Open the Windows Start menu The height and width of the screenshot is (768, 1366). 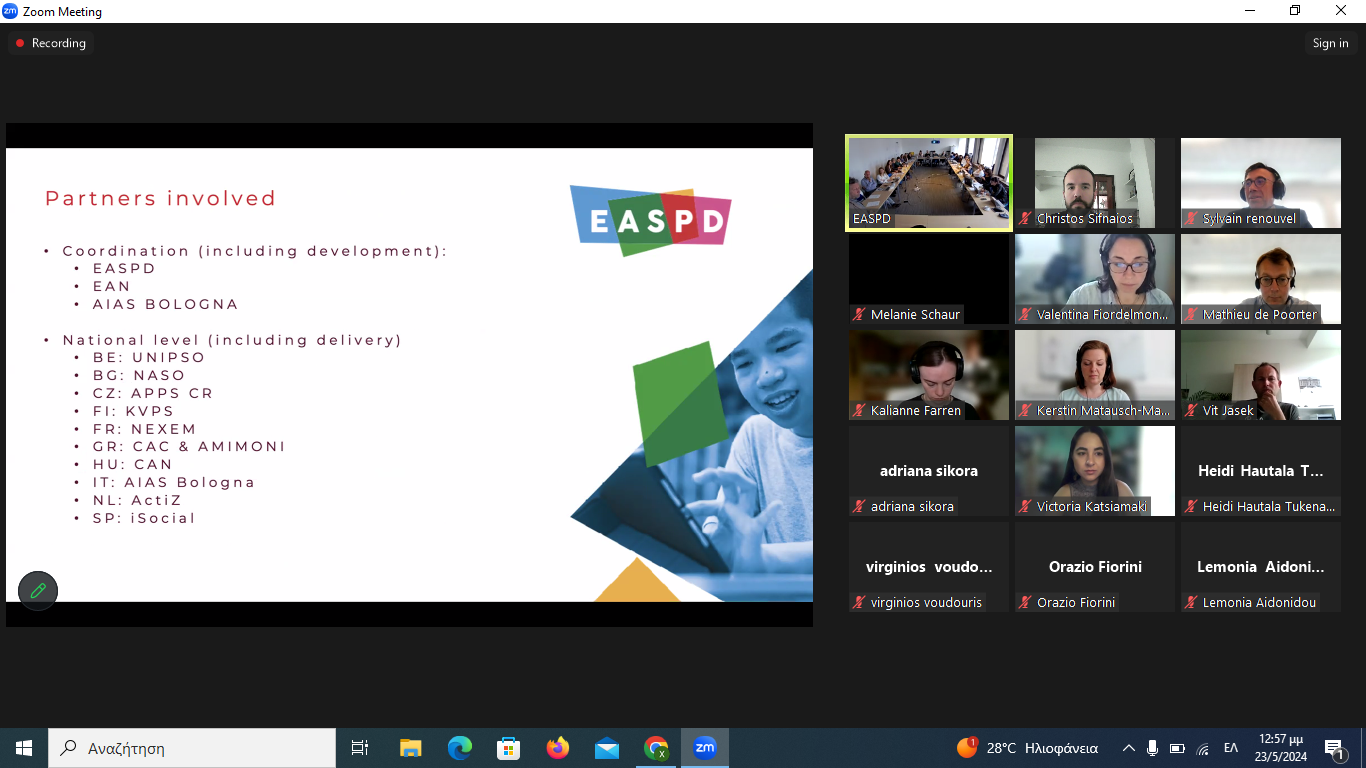pos(24,748)
